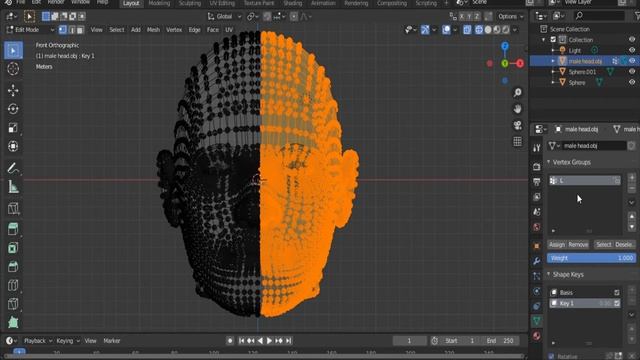Click the viewport zoom magnifier icon
The image size is (640, 360).
click(518, 93)
